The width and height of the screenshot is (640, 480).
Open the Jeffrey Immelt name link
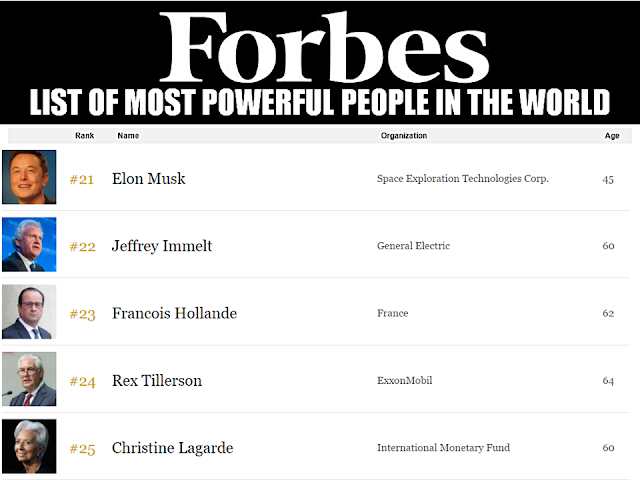[x=162, y=246]
